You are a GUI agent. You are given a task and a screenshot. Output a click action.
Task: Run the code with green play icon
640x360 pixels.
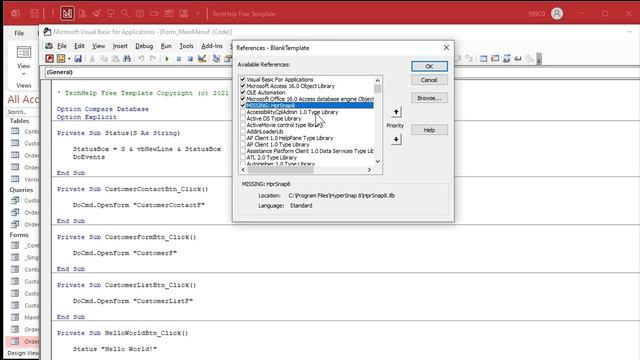click(x=167, y=59)
